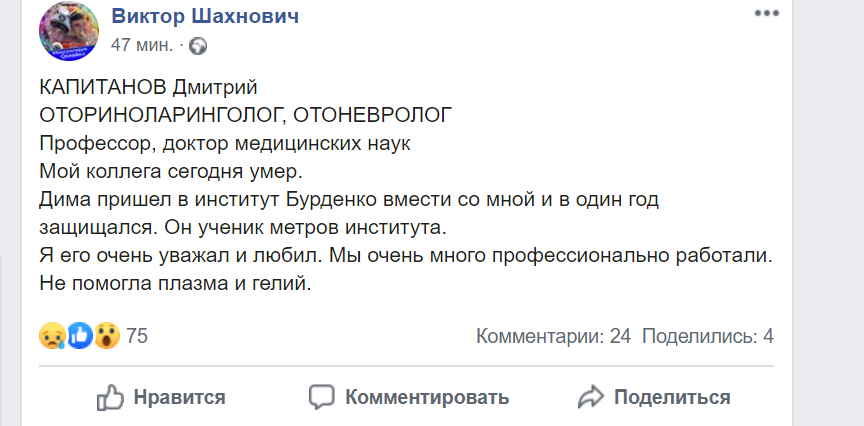The height and width of the screenshot is (426, 864).
Task: Click the speech bubble icon beside Комментировать
Action: 321,397
